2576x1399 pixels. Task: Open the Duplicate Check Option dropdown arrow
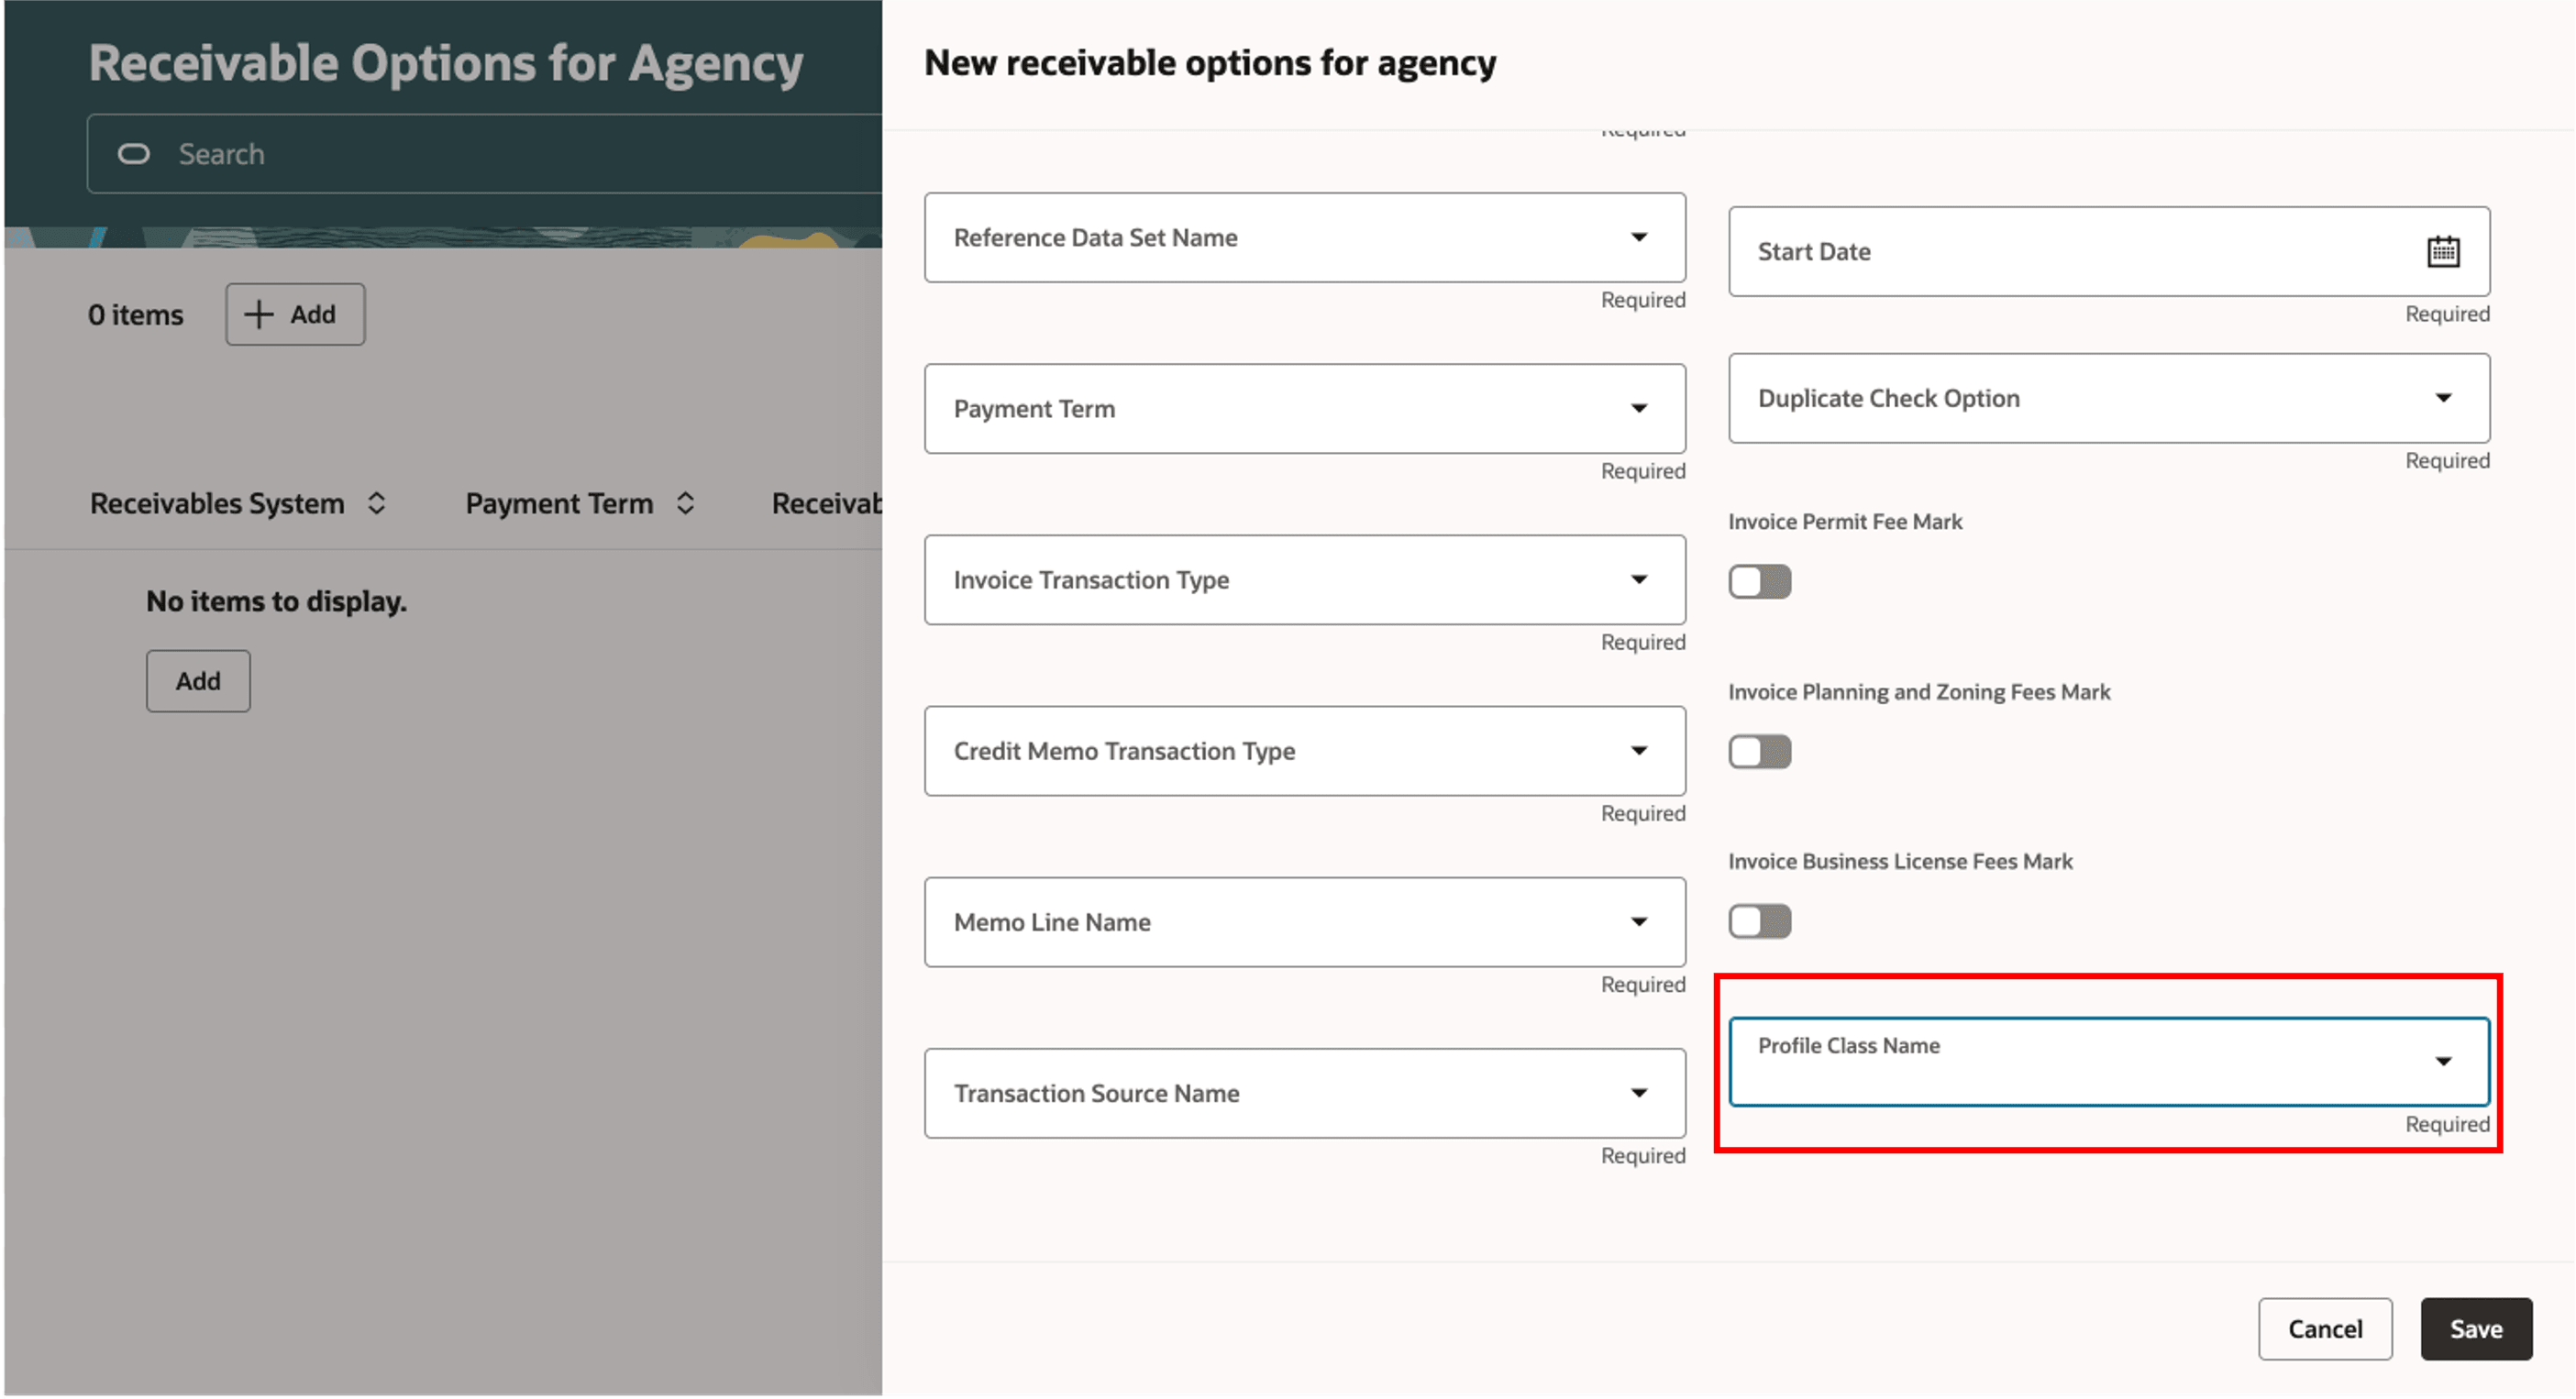(2442, 398)
